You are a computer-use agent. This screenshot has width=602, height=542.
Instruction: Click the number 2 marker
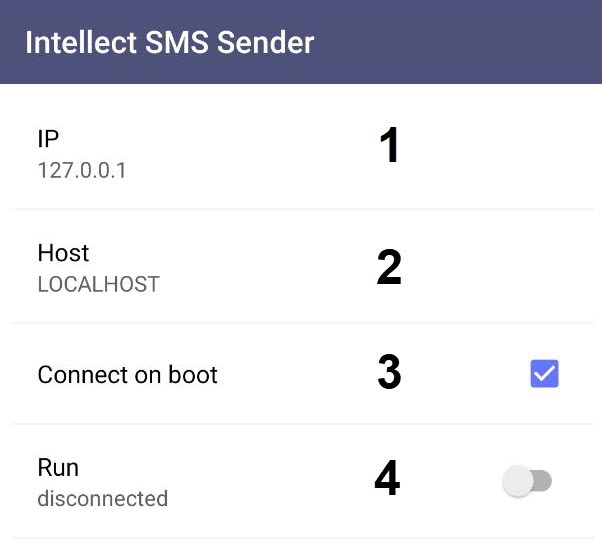coord(388,267)
